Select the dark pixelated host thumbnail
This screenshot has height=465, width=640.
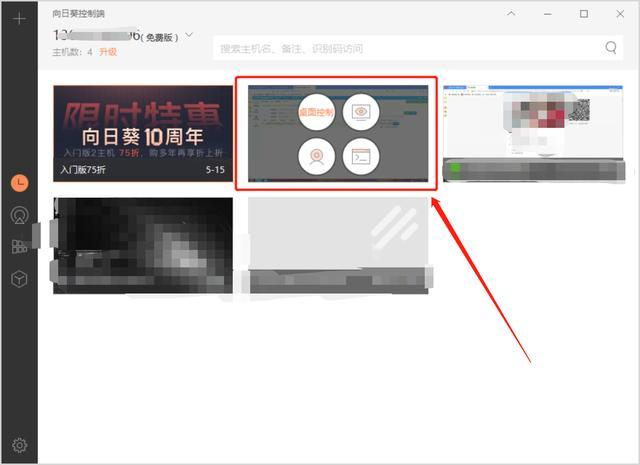[x=143, y=245]
